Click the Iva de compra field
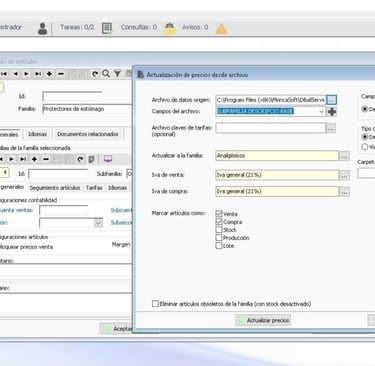 pos(277,192)
